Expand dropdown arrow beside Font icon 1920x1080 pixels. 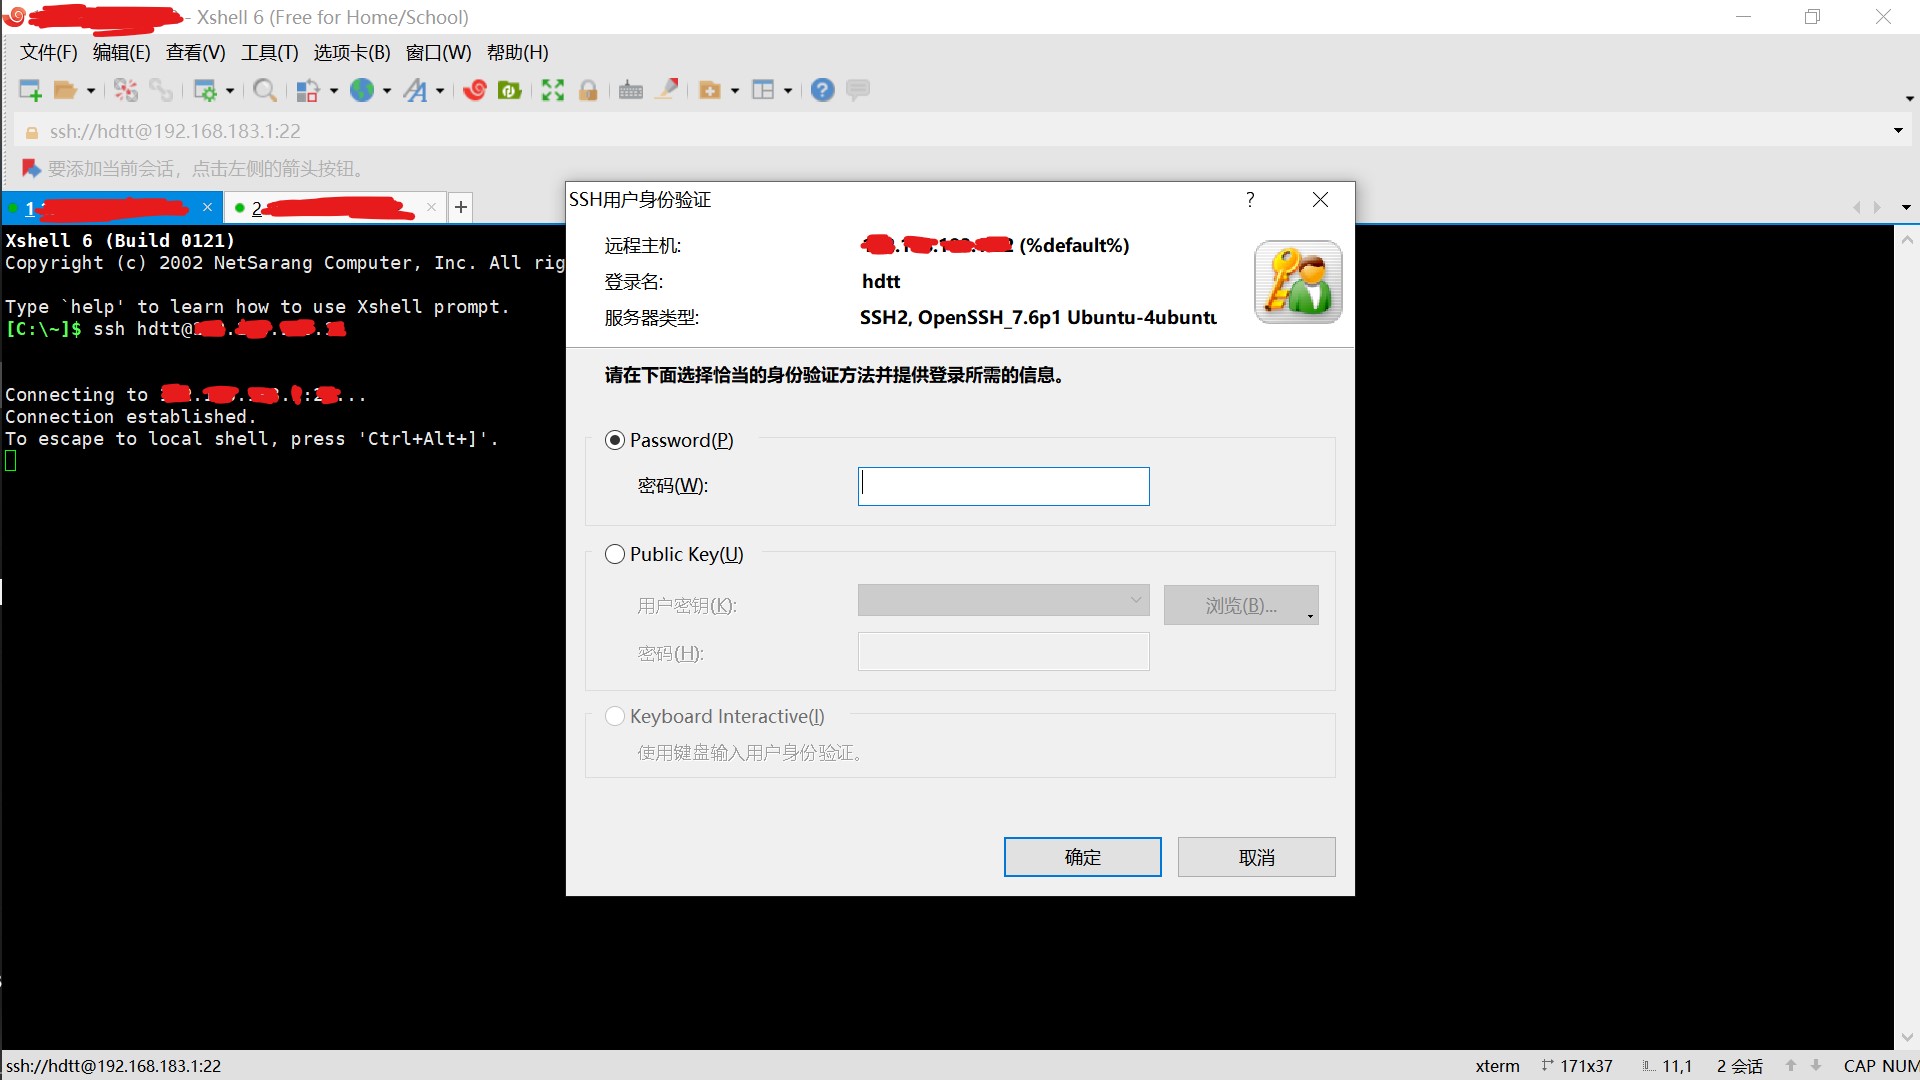point(440,91)
